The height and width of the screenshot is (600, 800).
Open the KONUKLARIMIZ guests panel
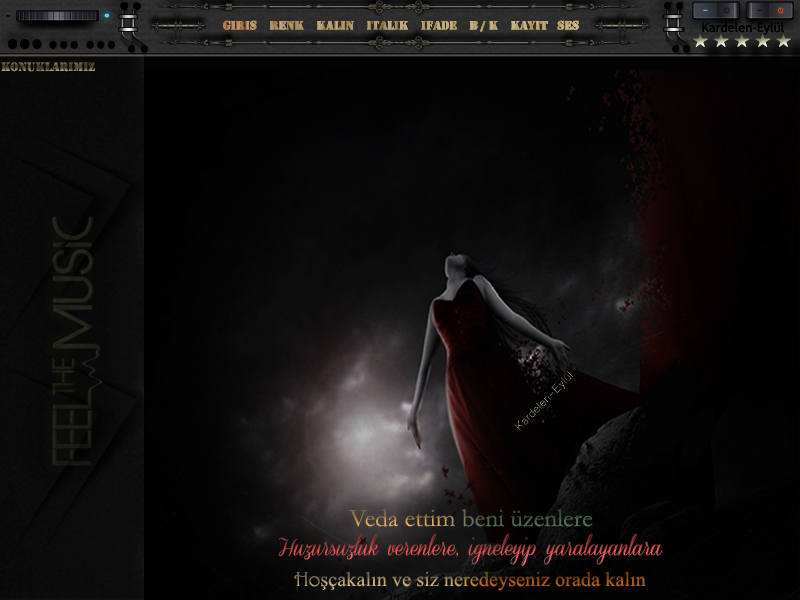point(48,67)
